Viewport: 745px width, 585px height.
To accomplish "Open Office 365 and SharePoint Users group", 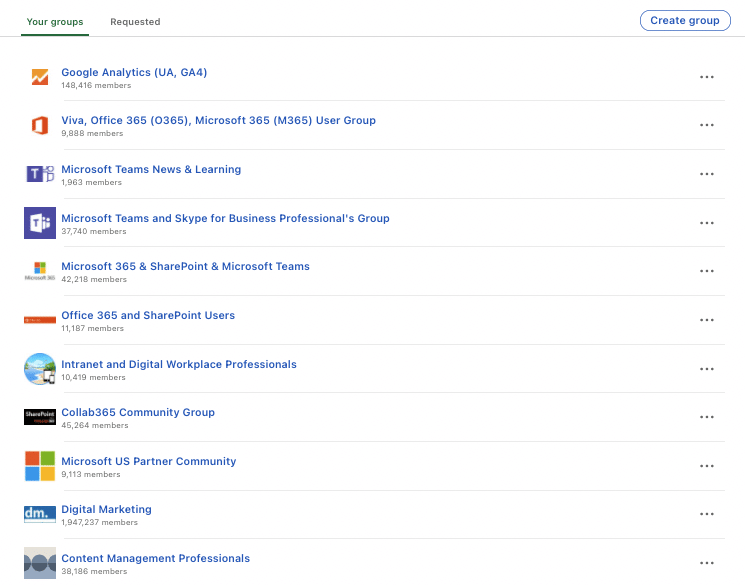I will [x=148, y=315].
